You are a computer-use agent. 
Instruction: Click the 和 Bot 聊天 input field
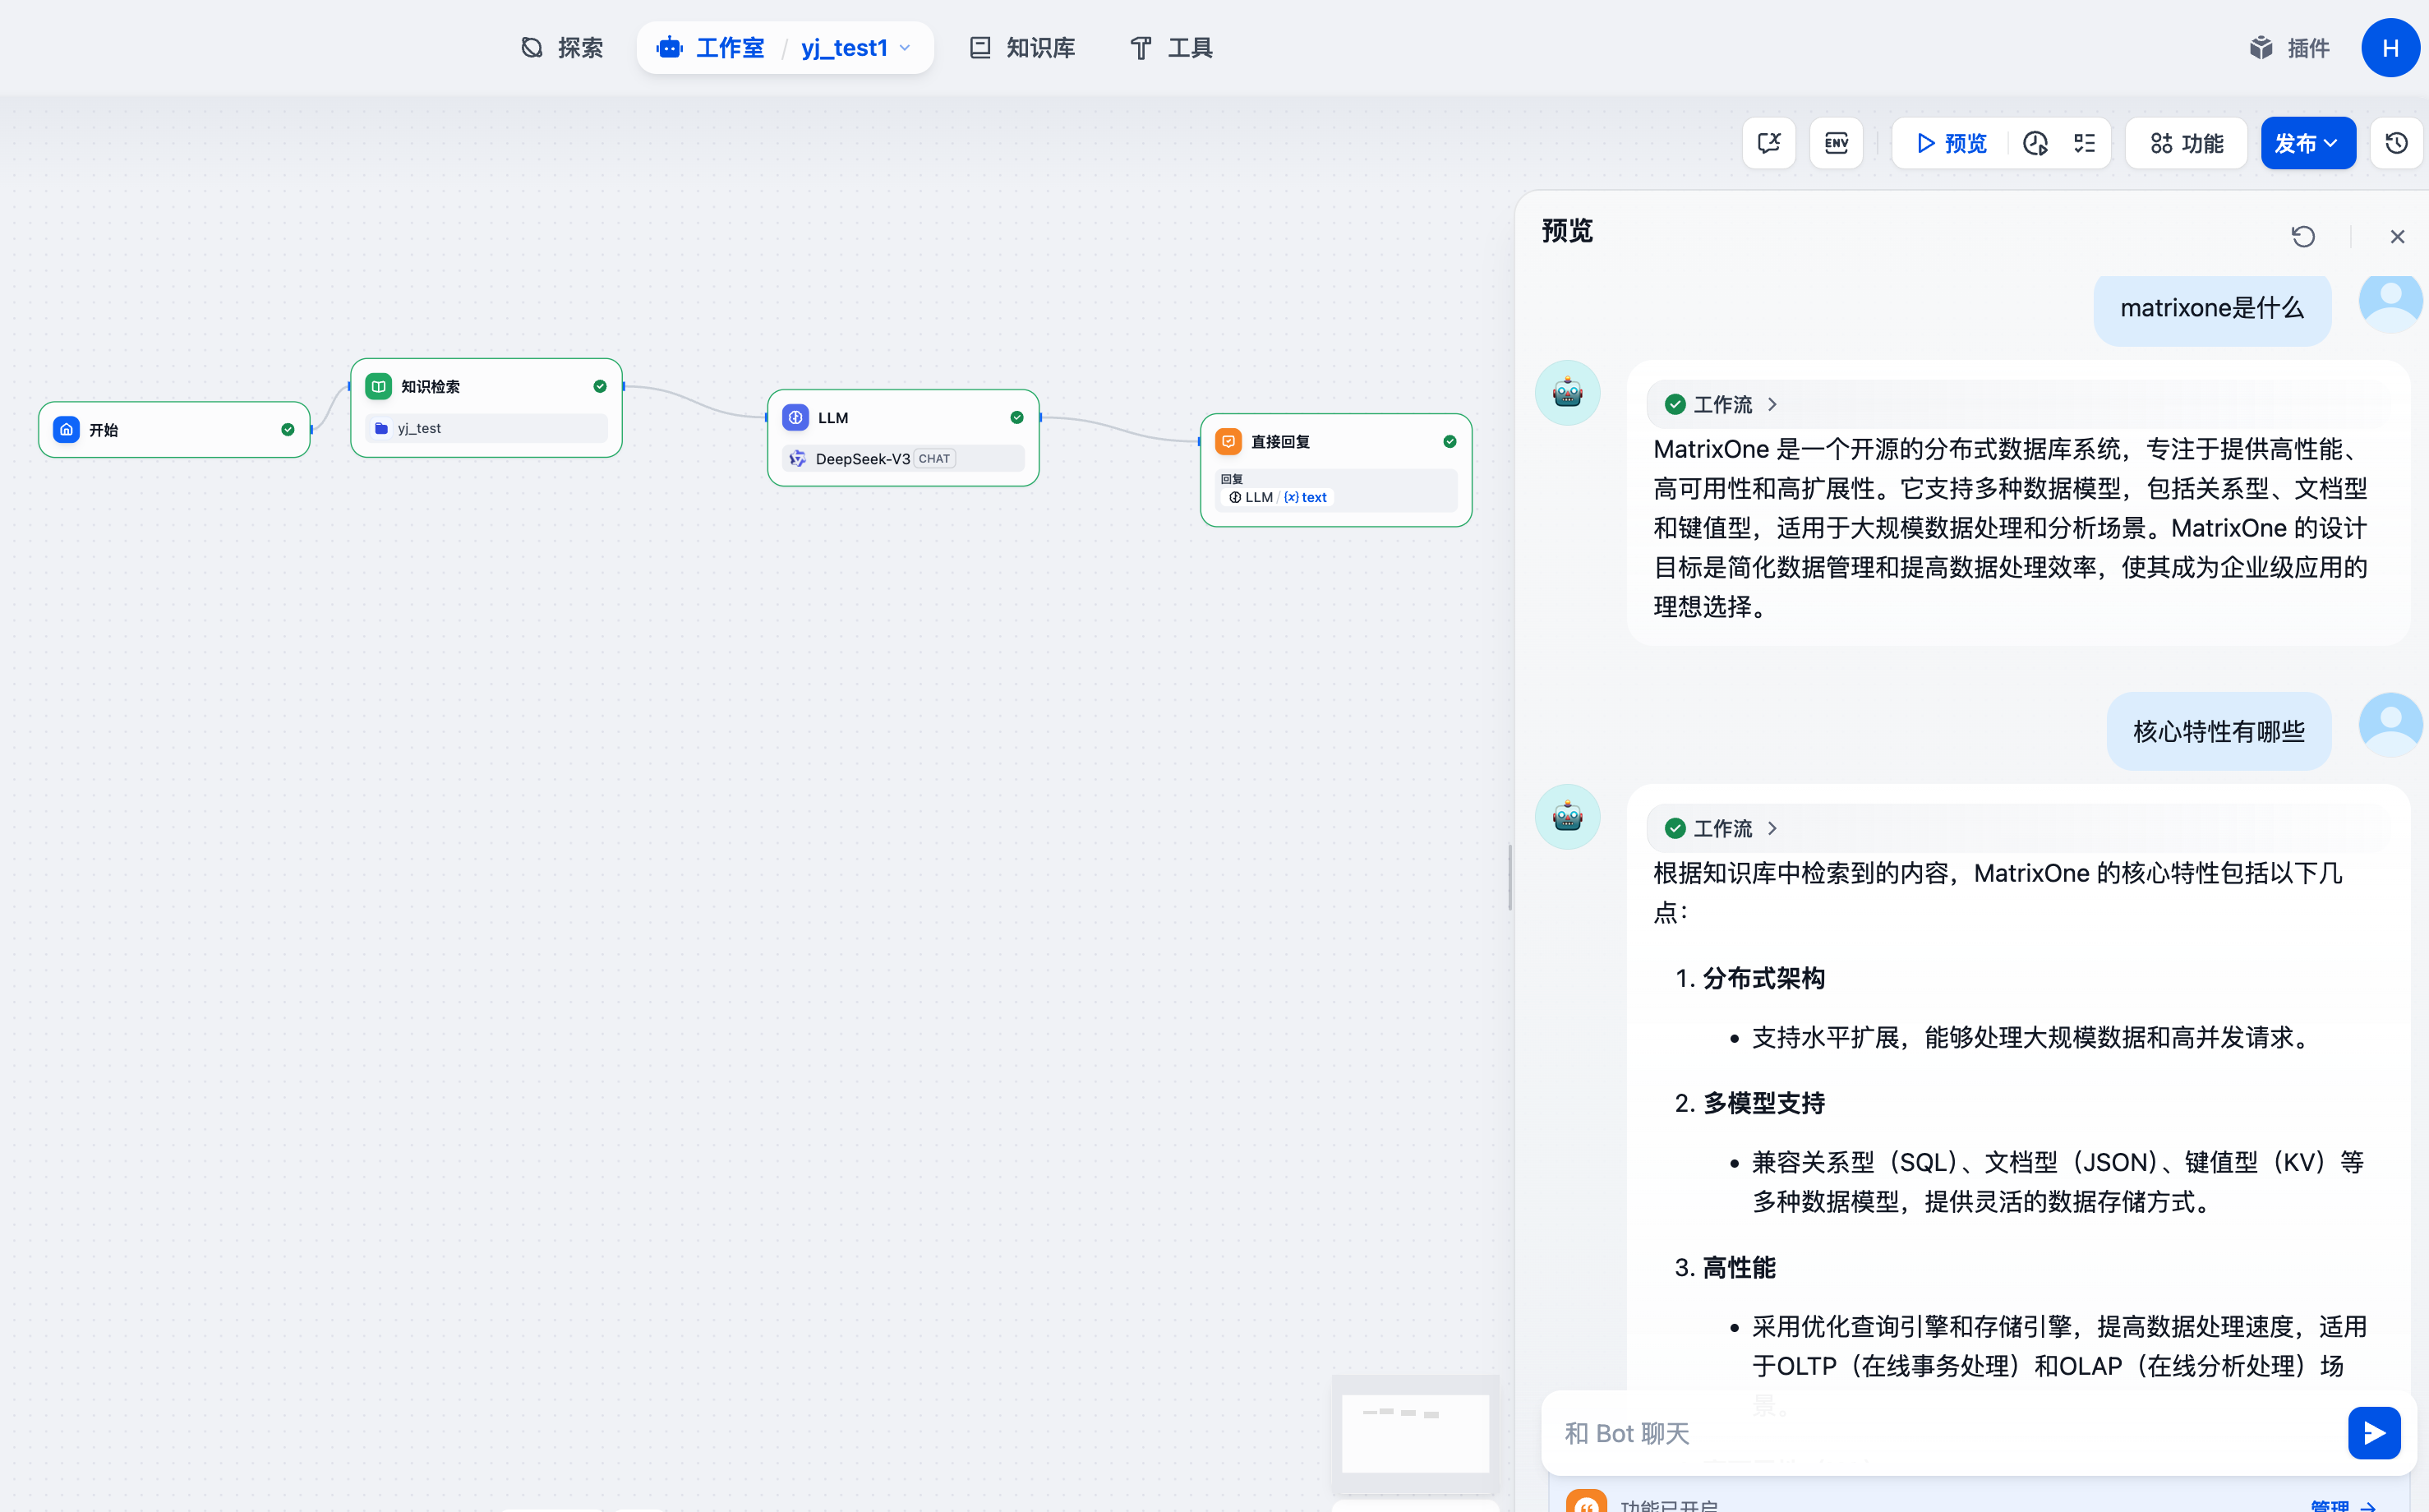(1900, 1432)
